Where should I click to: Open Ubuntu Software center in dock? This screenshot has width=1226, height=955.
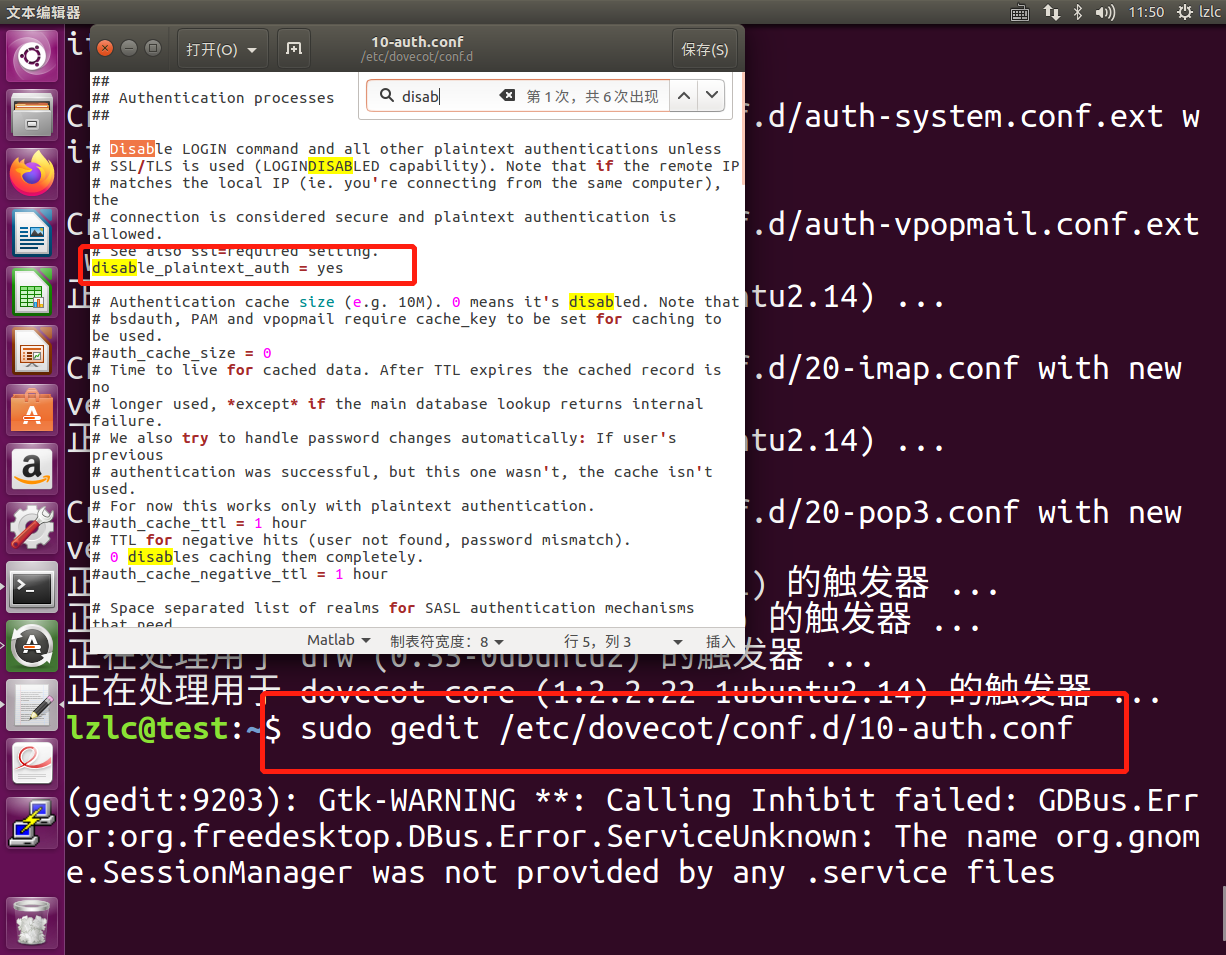click(x=32, y=411)
